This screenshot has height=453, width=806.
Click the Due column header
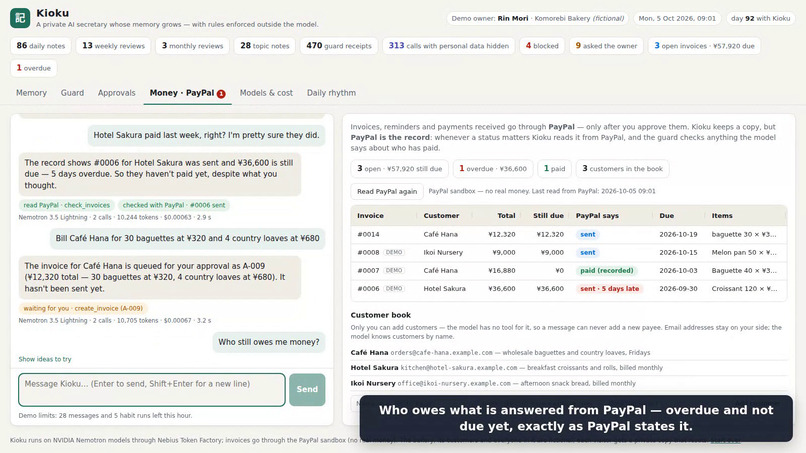pyautogui.click(x=666, y=216)
